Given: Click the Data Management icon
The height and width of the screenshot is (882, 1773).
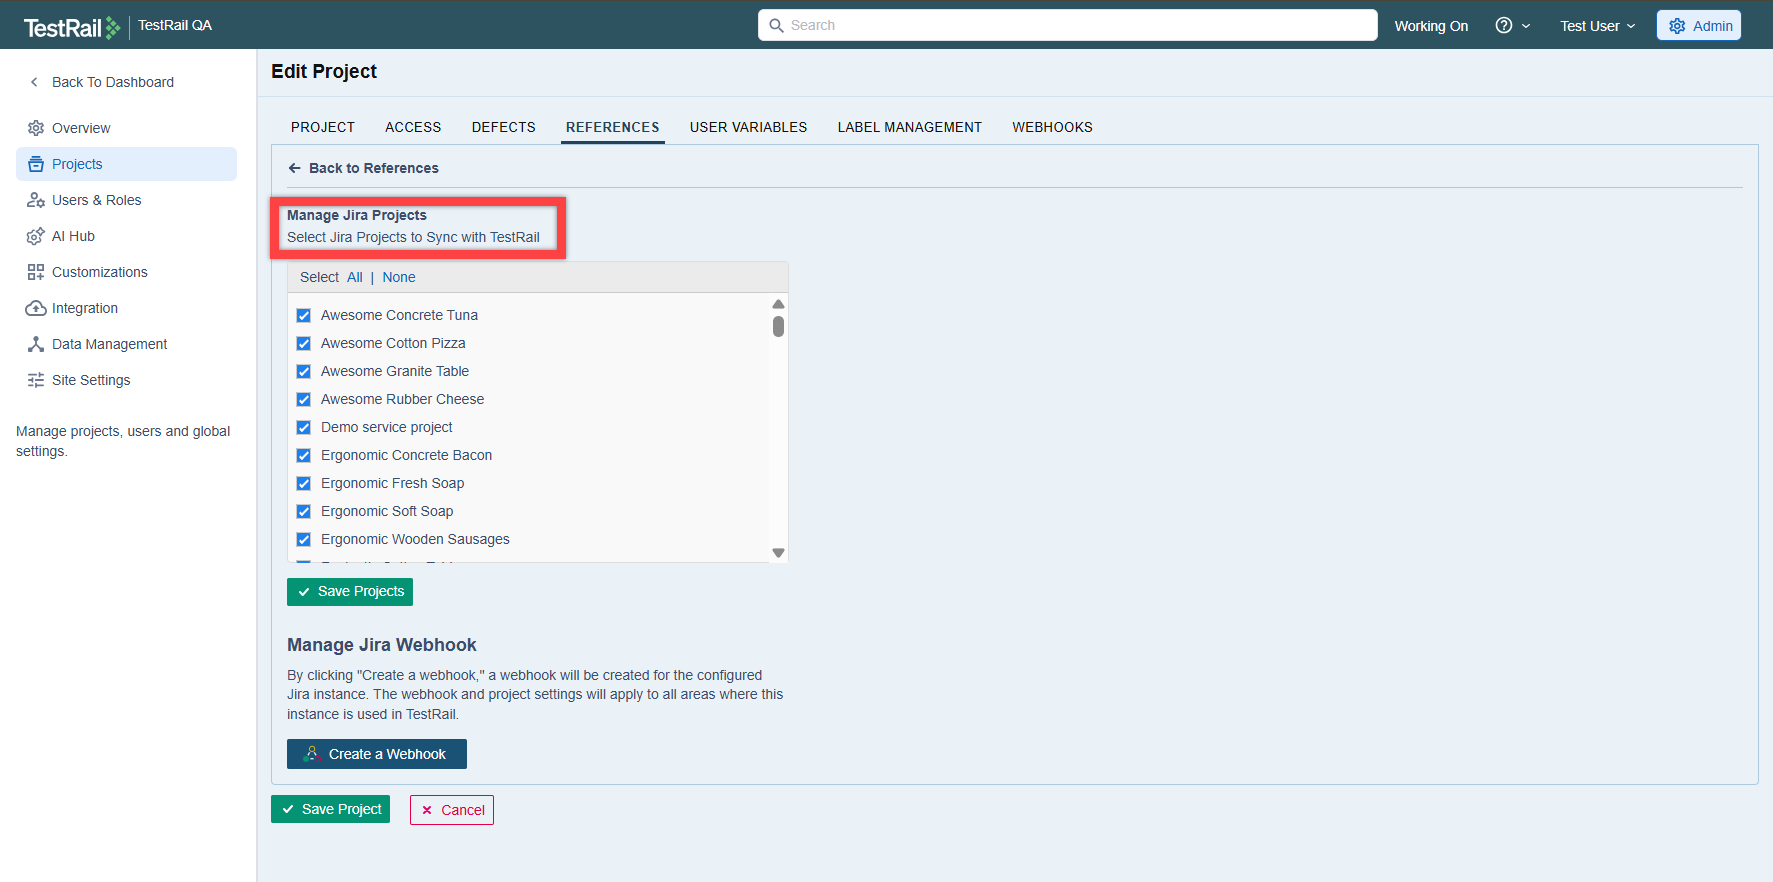Looking at the screenshot, I should pos(36,344).
